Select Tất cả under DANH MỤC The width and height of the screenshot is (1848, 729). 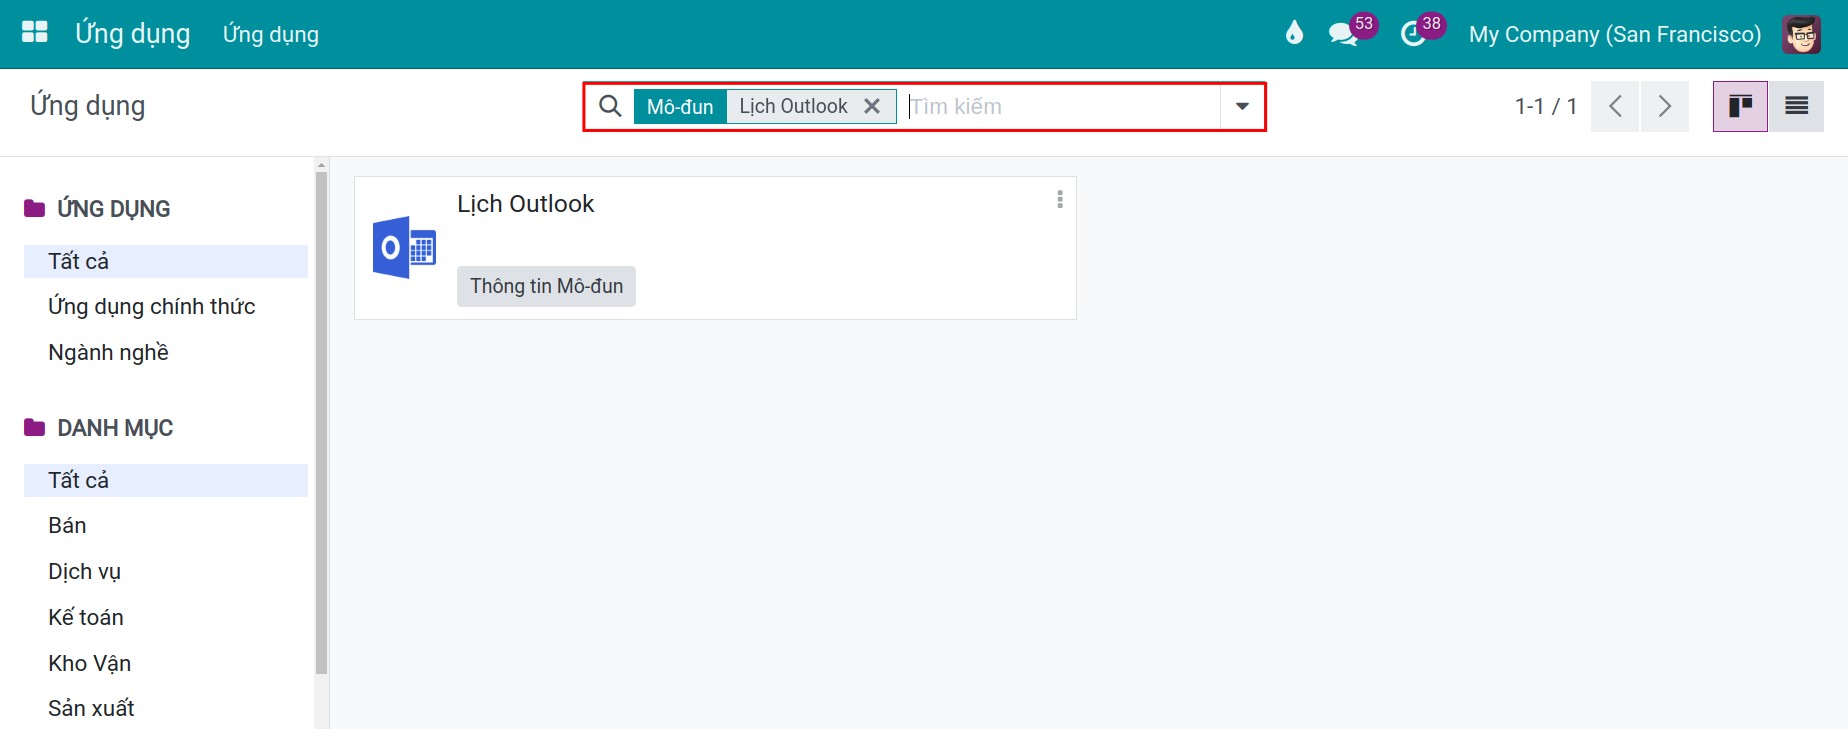(x=166, y=480)
